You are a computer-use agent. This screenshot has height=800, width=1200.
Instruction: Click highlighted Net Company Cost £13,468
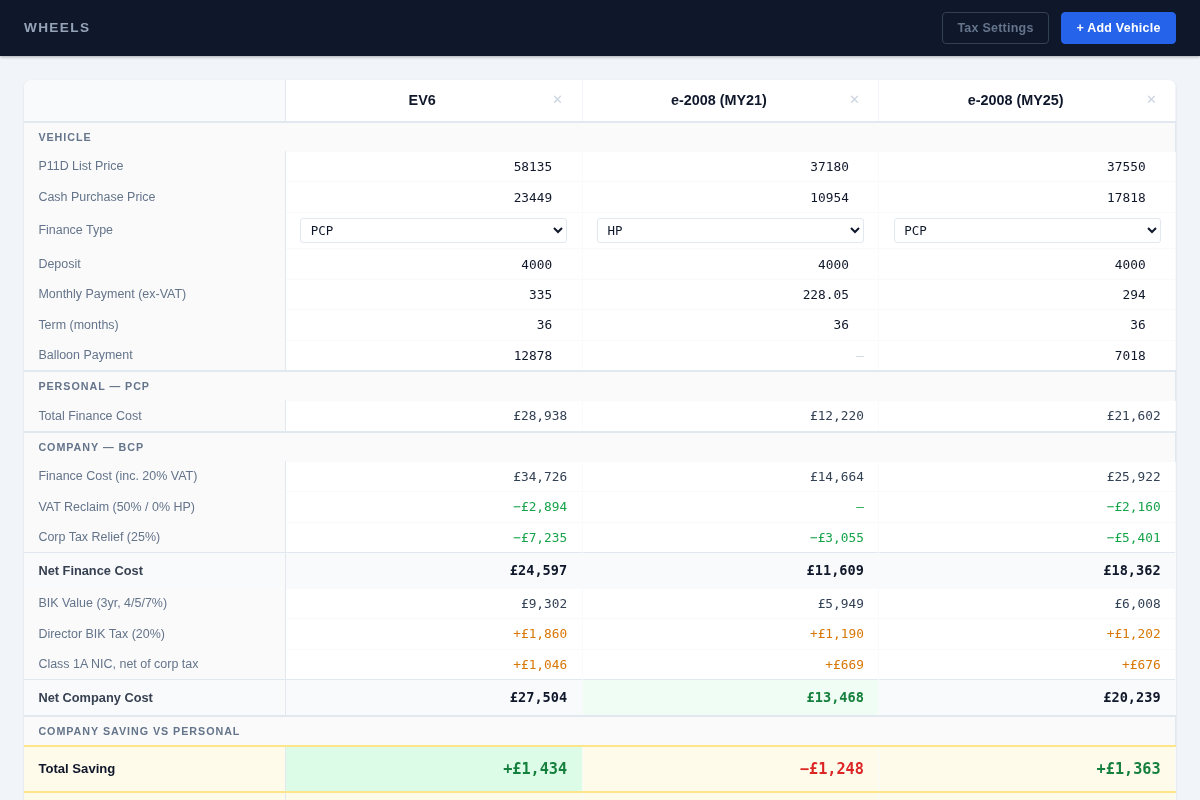[x=835, y=697]
